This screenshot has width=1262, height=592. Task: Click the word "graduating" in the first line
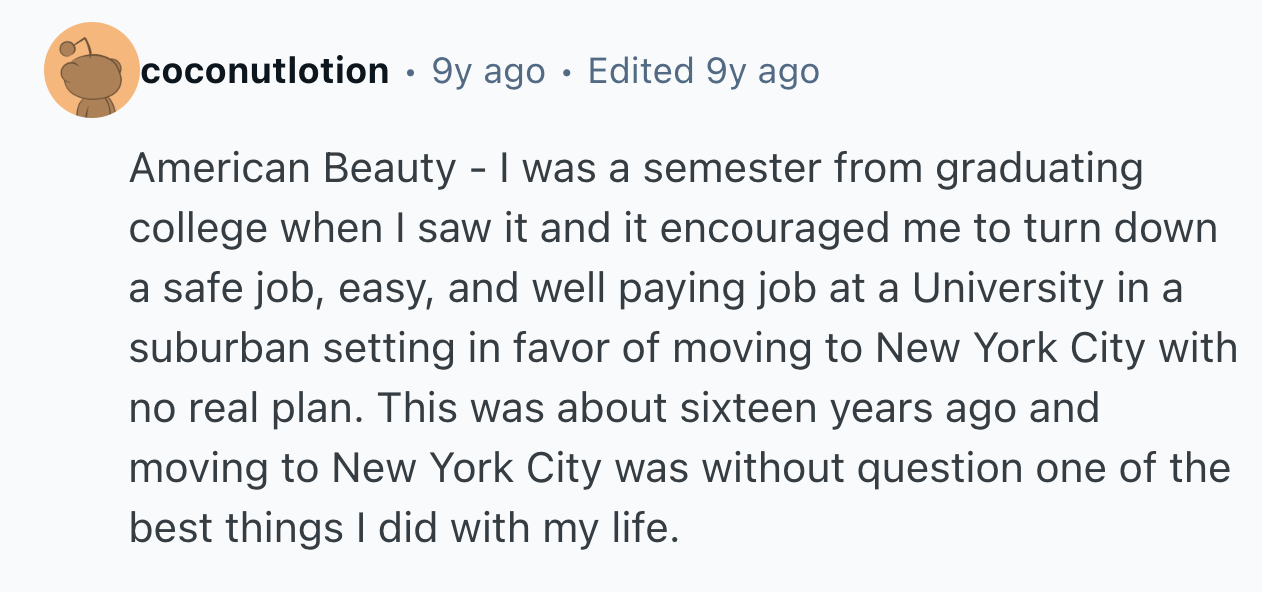point(1038,169)
